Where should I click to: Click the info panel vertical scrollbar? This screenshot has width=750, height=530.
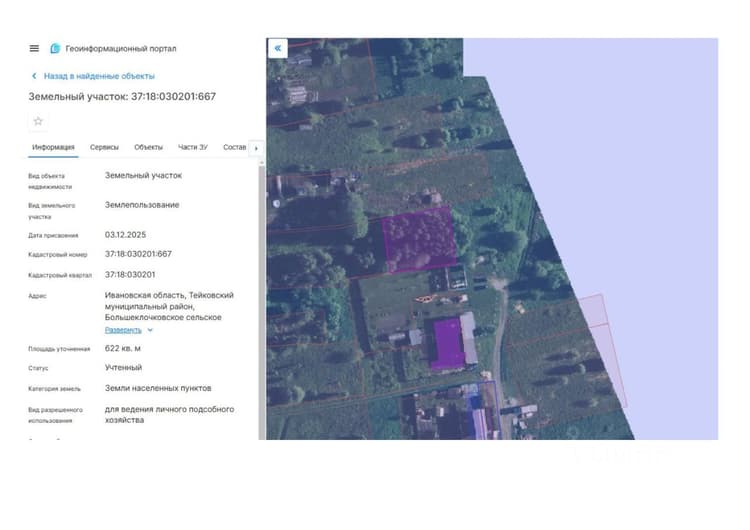(262, 301)
